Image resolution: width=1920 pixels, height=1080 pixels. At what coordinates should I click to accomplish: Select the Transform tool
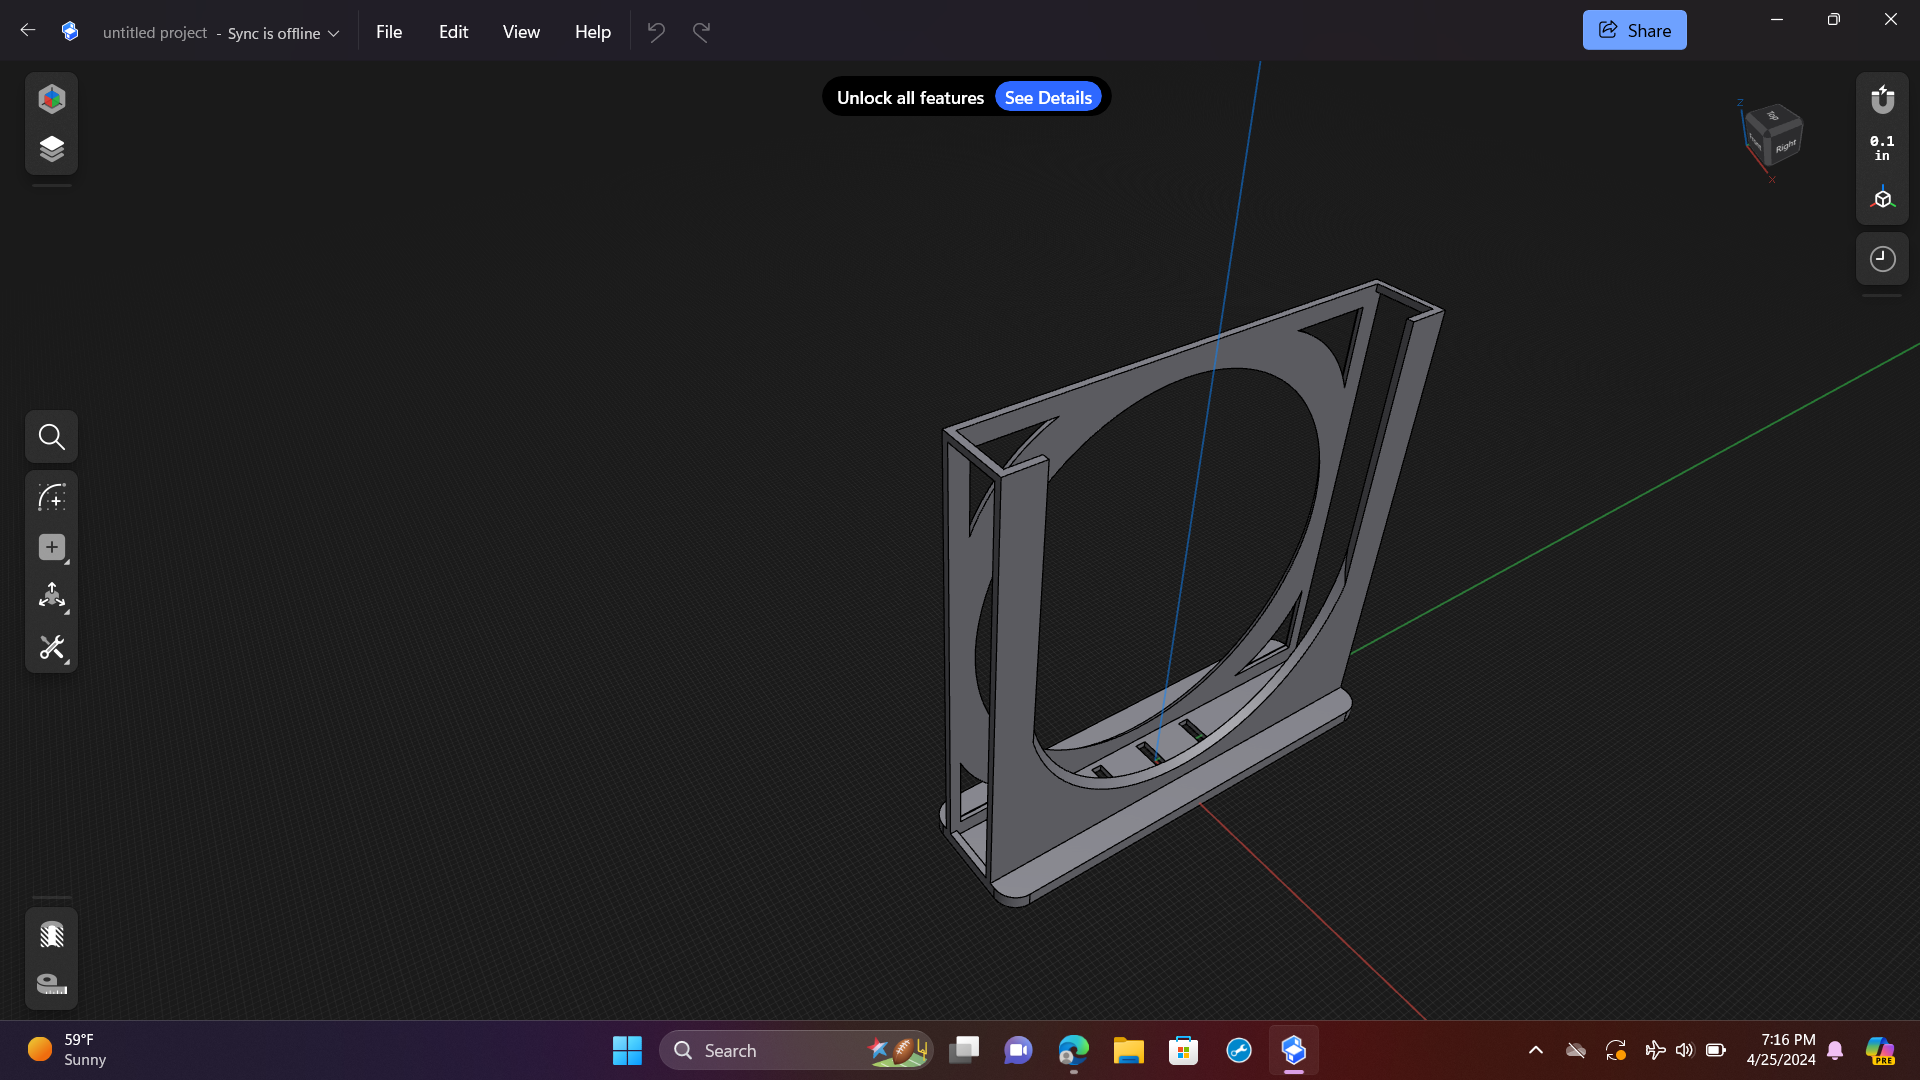(x=51, y=597)
